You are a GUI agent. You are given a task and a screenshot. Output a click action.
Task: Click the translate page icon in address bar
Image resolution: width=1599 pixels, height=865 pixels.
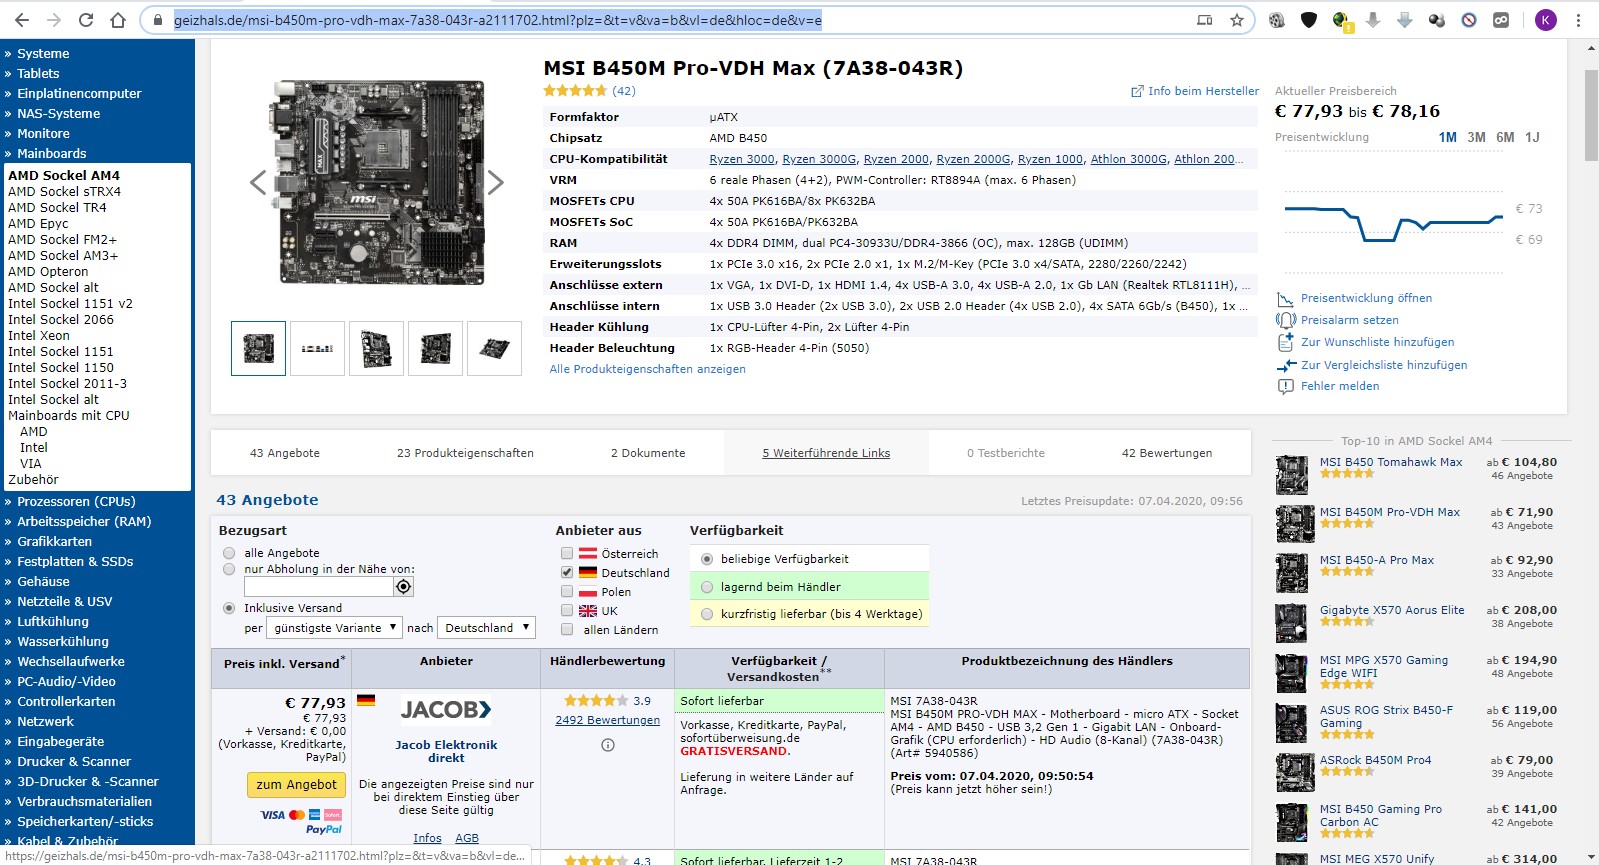click(1205, 20)
